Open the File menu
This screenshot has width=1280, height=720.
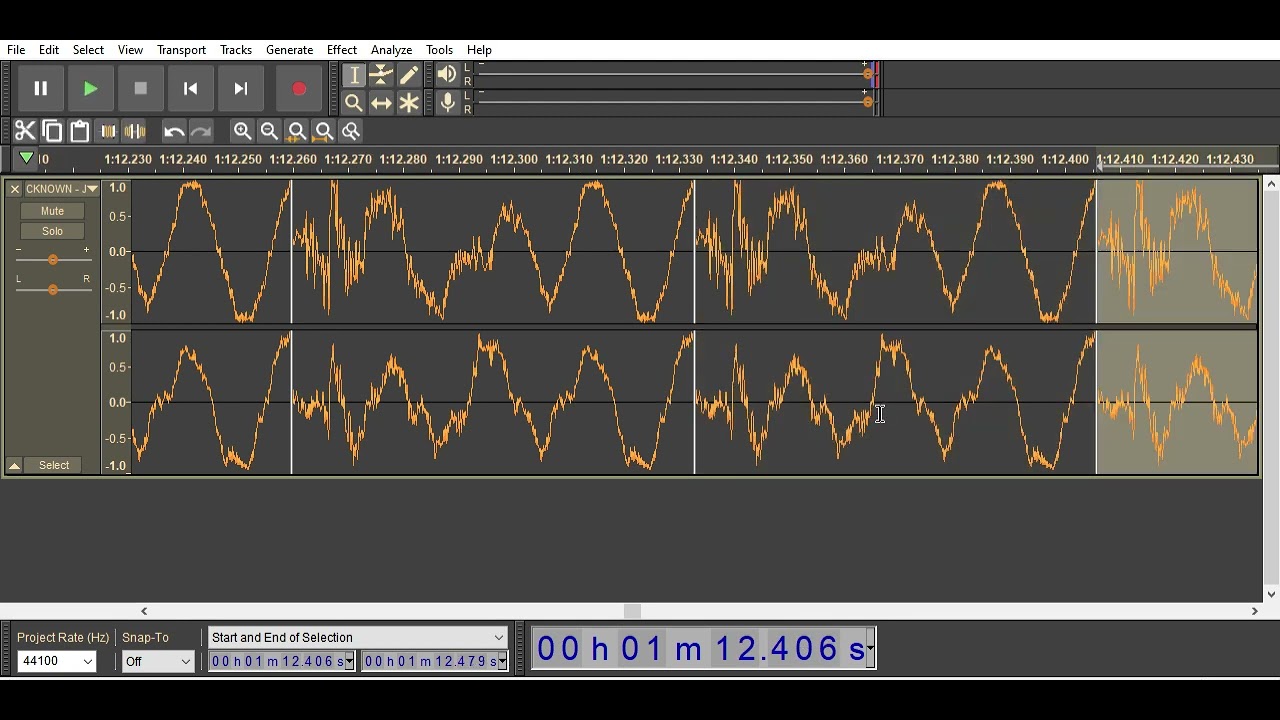click(x=16, y=50)
